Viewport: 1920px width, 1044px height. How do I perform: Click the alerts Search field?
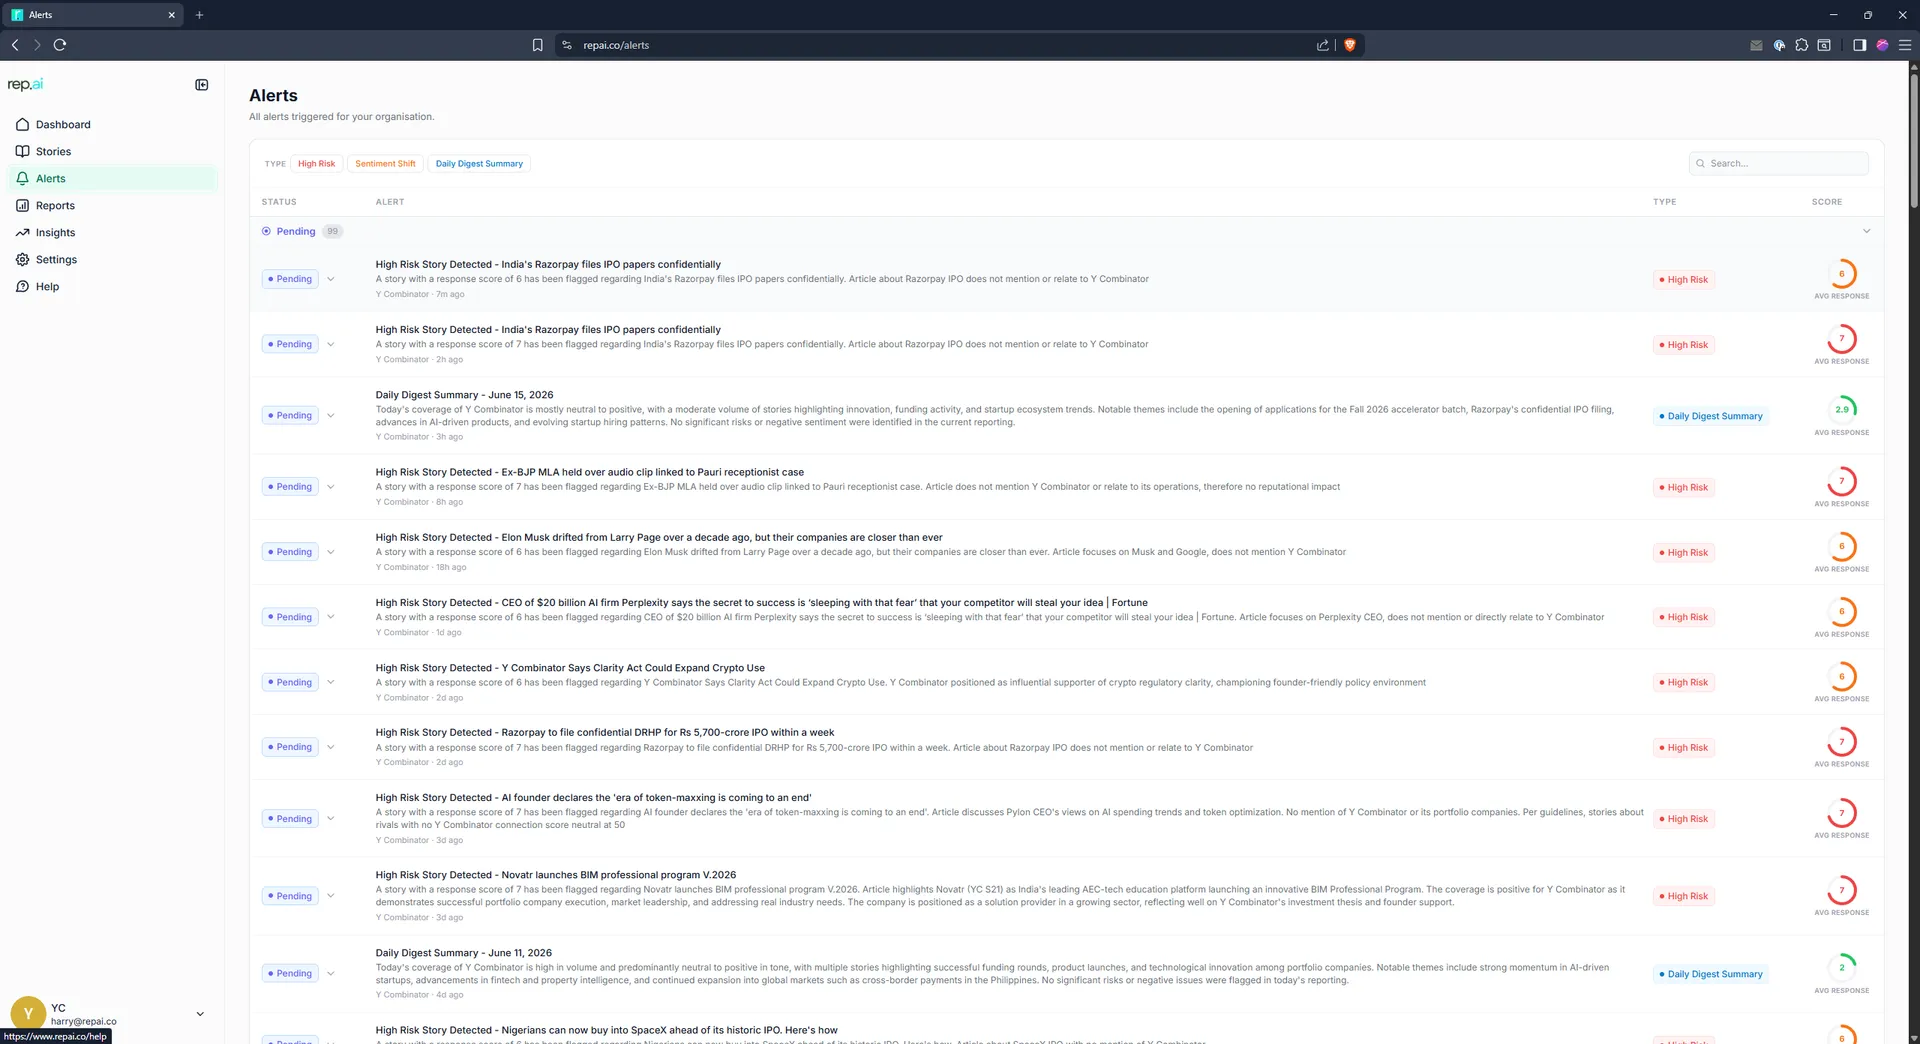[1779, 164]
